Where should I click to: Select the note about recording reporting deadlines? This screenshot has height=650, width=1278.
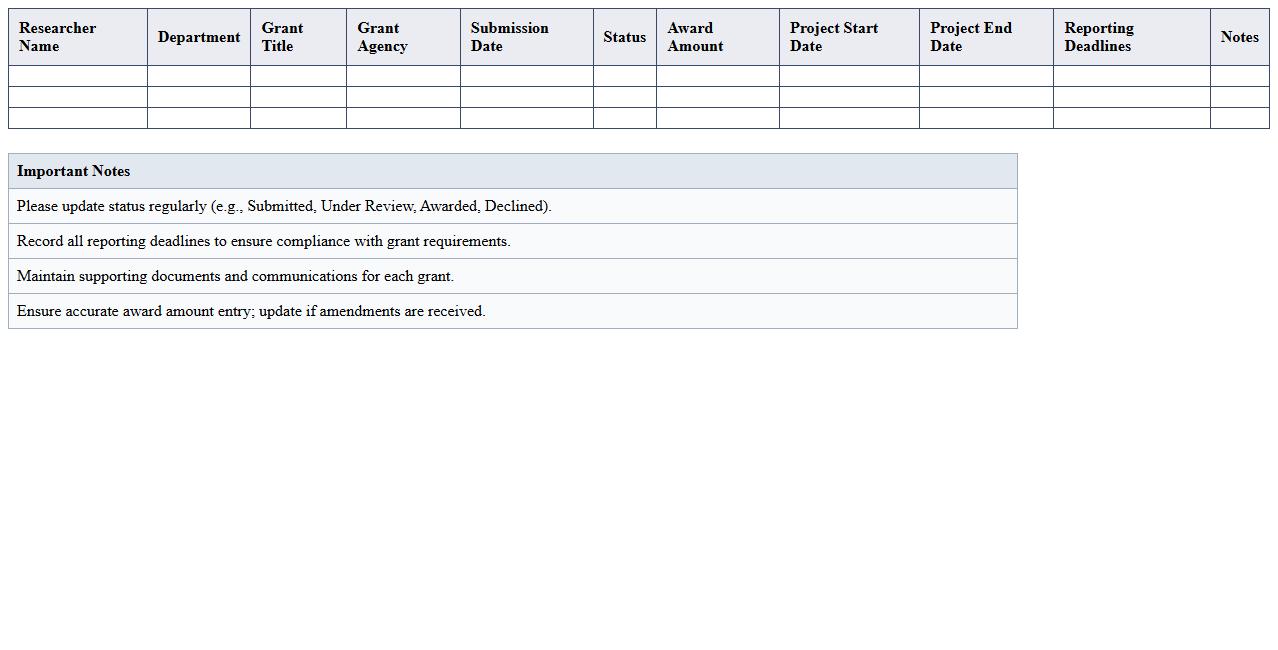point(264,241)
